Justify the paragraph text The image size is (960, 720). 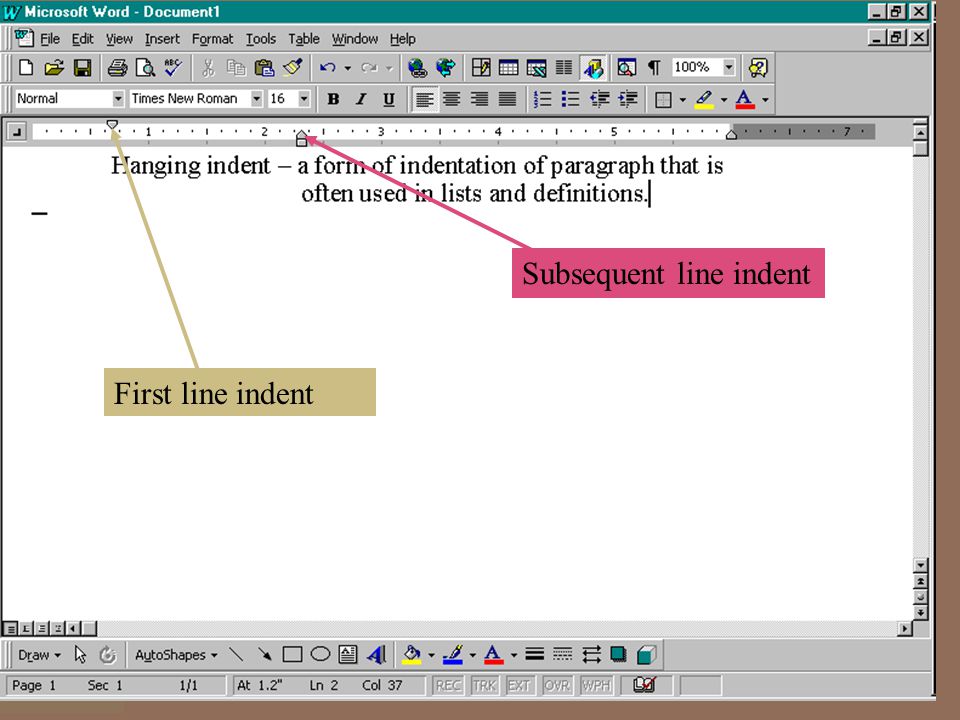(508, 99)
